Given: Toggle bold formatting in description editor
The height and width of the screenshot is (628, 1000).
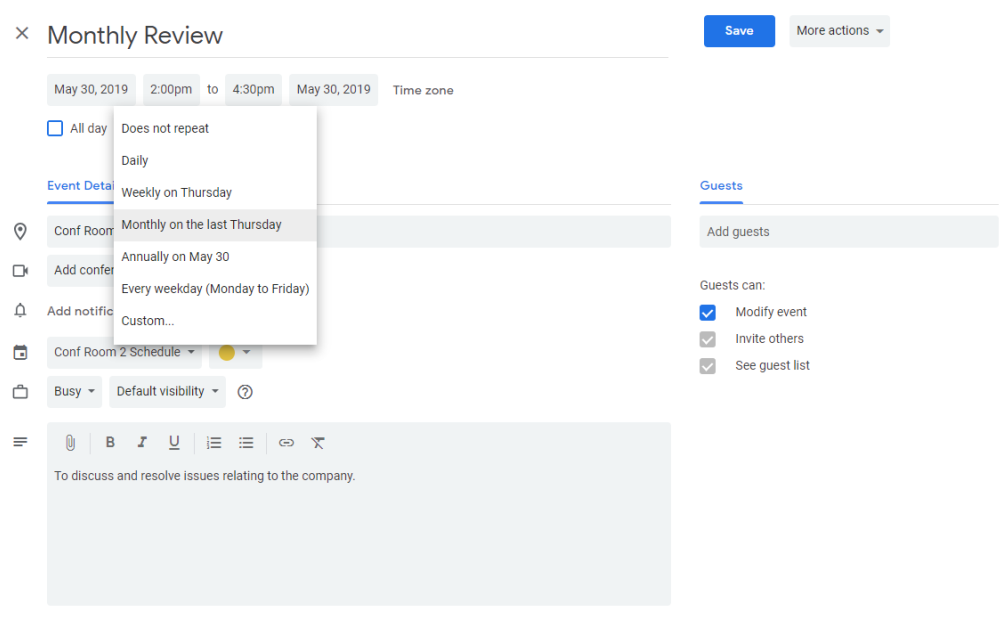Looking at the screenshot, I should click(x=110, y=442).
